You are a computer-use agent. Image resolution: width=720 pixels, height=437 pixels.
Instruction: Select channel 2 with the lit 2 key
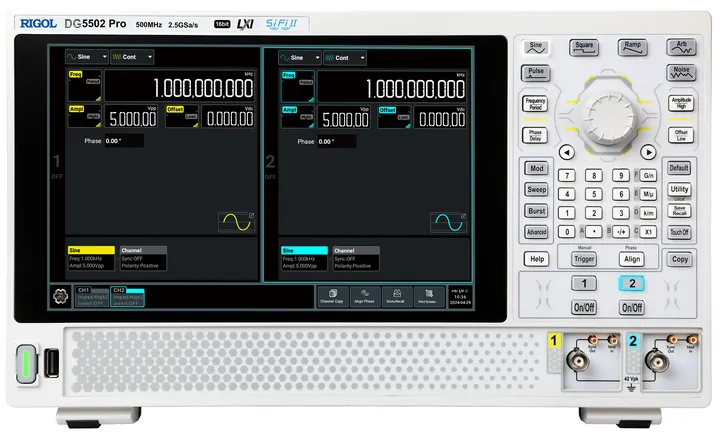(x=631, y=283)
